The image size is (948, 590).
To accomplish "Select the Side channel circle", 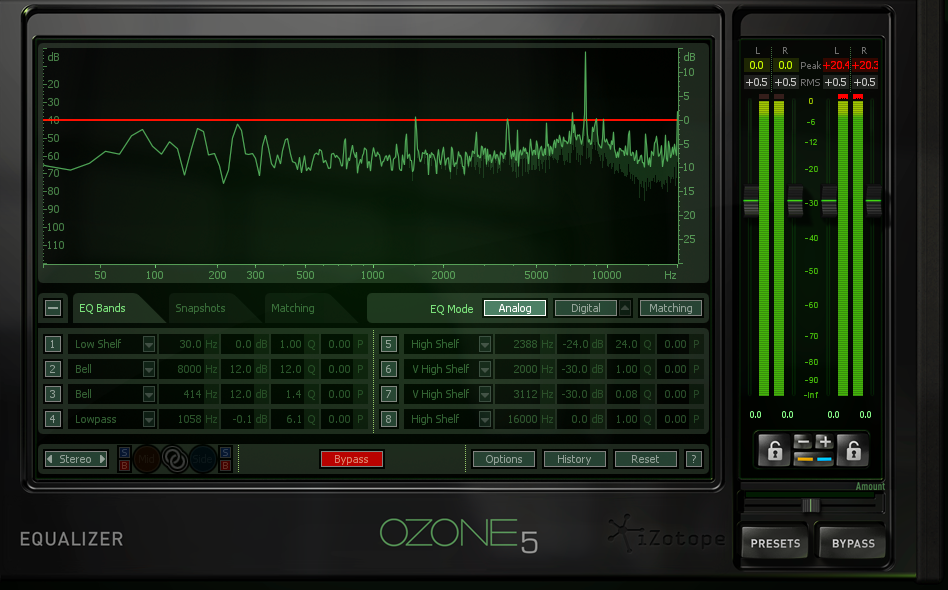I will 203,459.
